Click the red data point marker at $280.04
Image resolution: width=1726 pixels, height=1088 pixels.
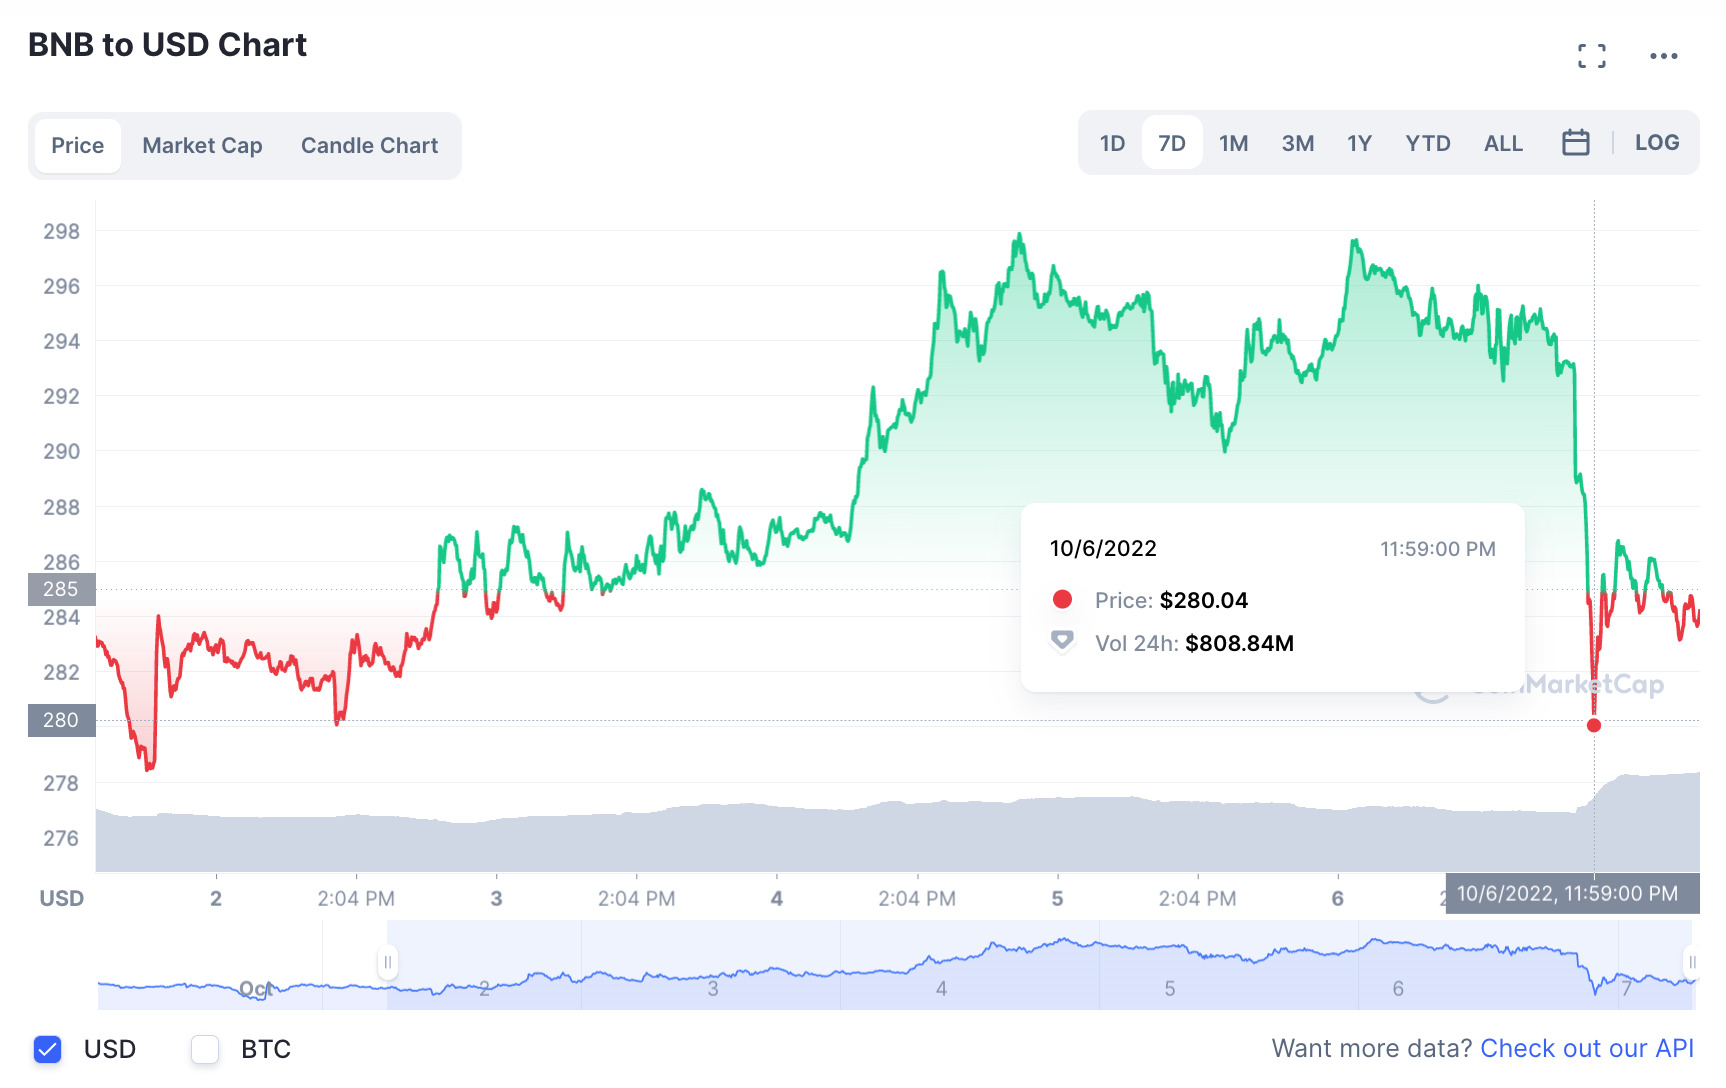click(1594, 725)
